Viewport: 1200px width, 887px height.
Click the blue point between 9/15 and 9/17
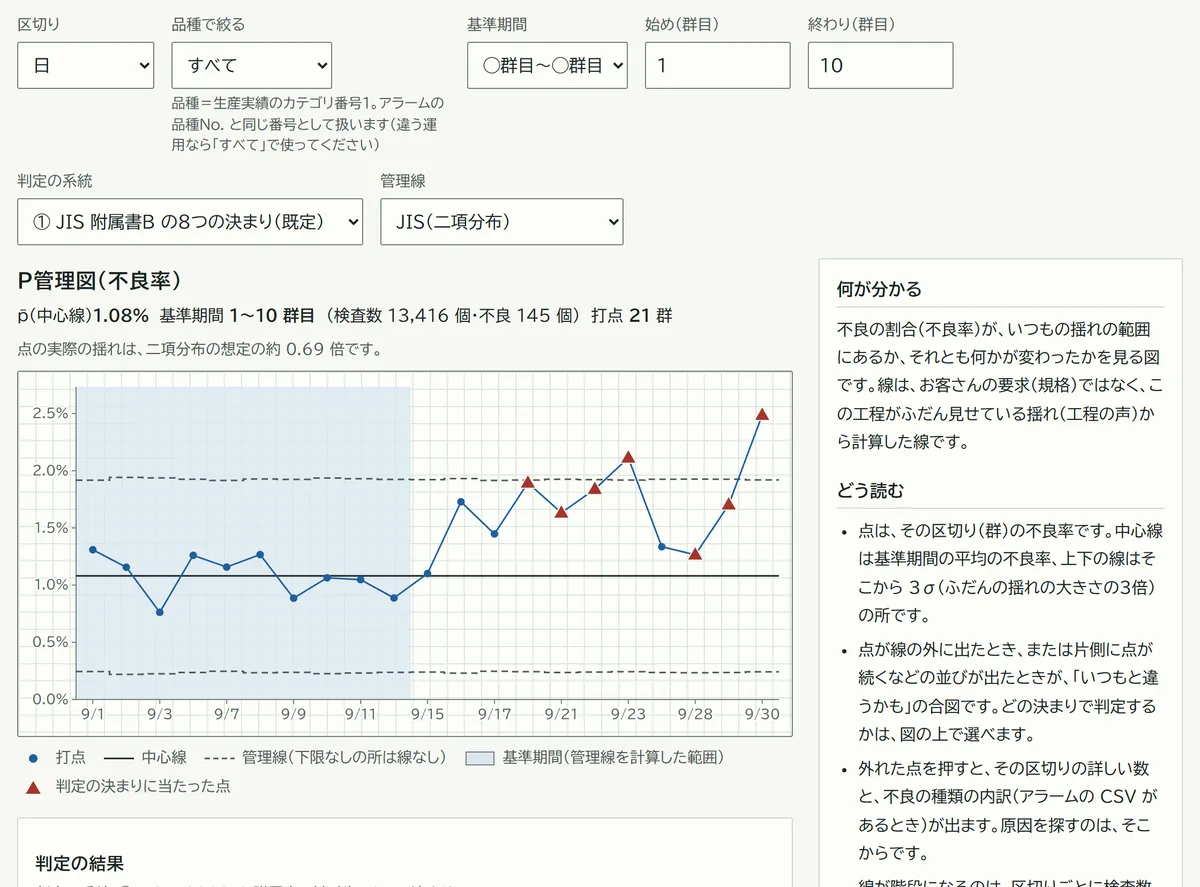(461, 502)
